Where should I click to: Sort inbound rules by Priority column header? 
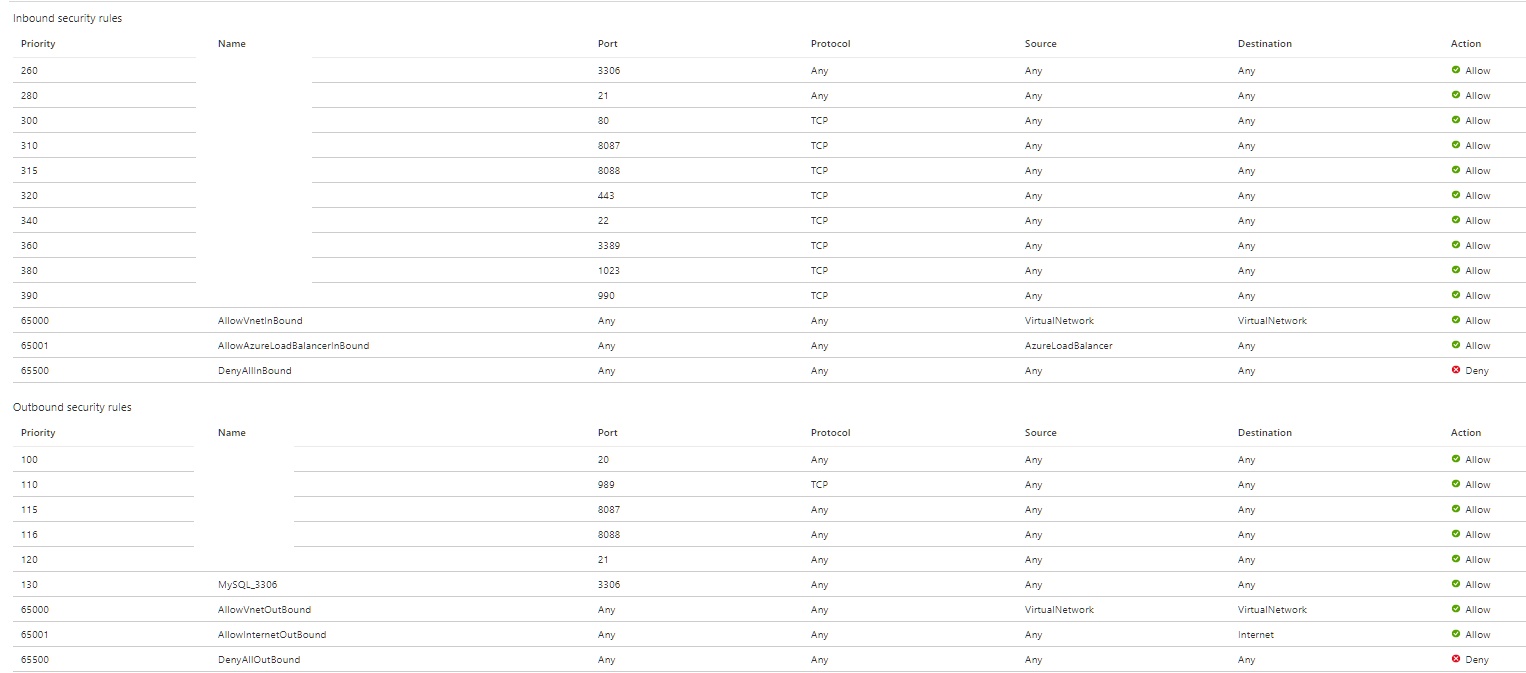point(38,44)
